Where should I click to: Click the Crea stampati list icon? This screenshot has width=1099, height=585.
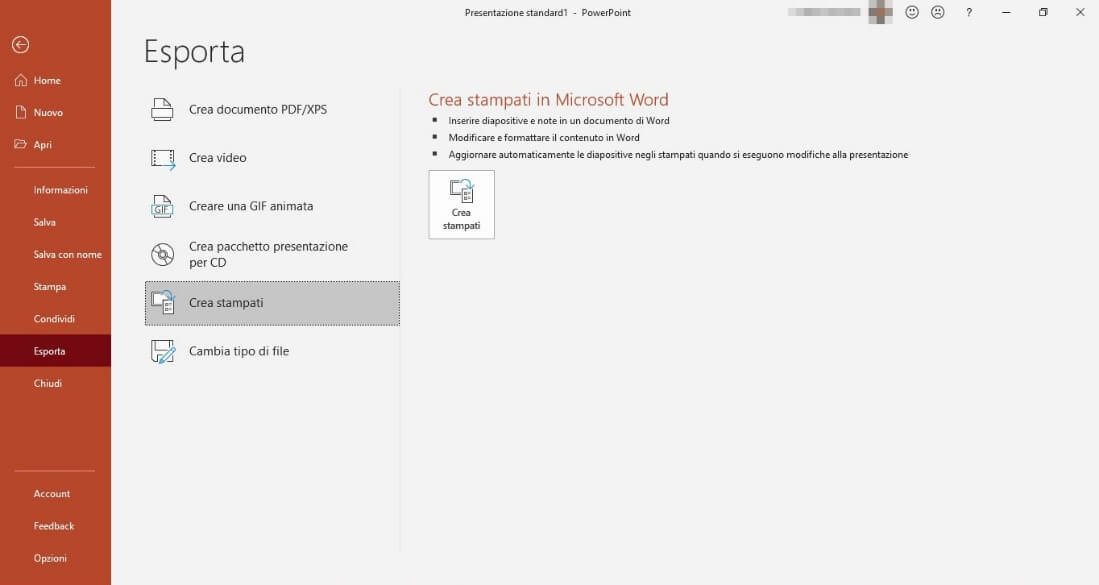point(163,303)
